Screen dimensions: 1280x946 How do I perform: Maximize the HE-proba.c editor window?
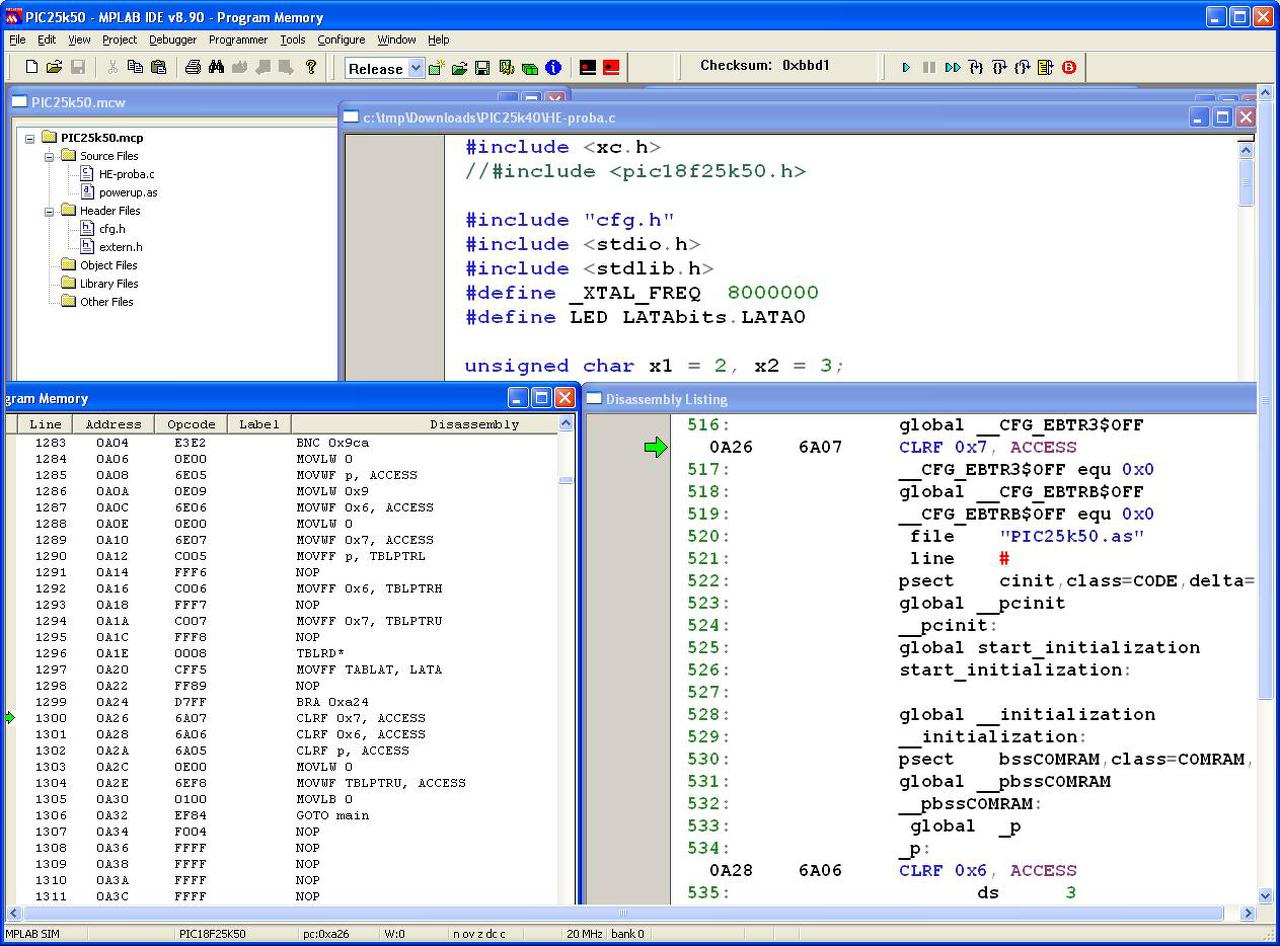(1222, 117)
